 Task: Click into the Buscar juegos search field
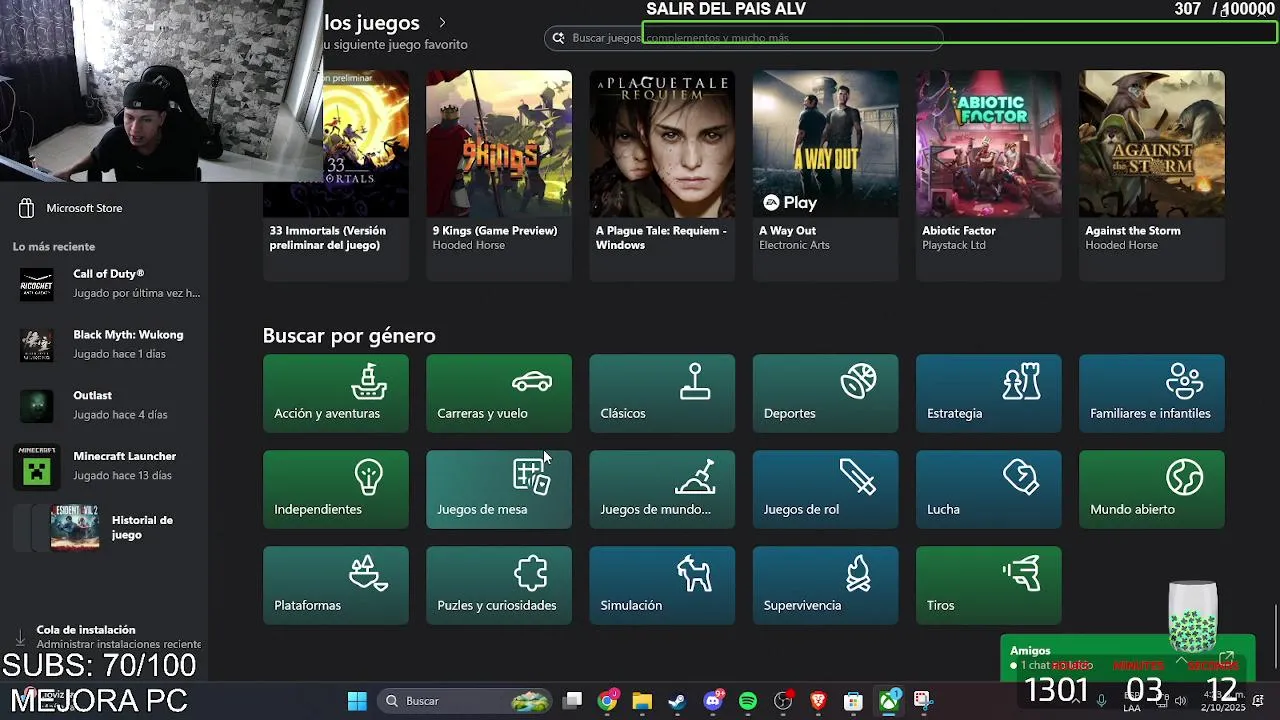744,38
